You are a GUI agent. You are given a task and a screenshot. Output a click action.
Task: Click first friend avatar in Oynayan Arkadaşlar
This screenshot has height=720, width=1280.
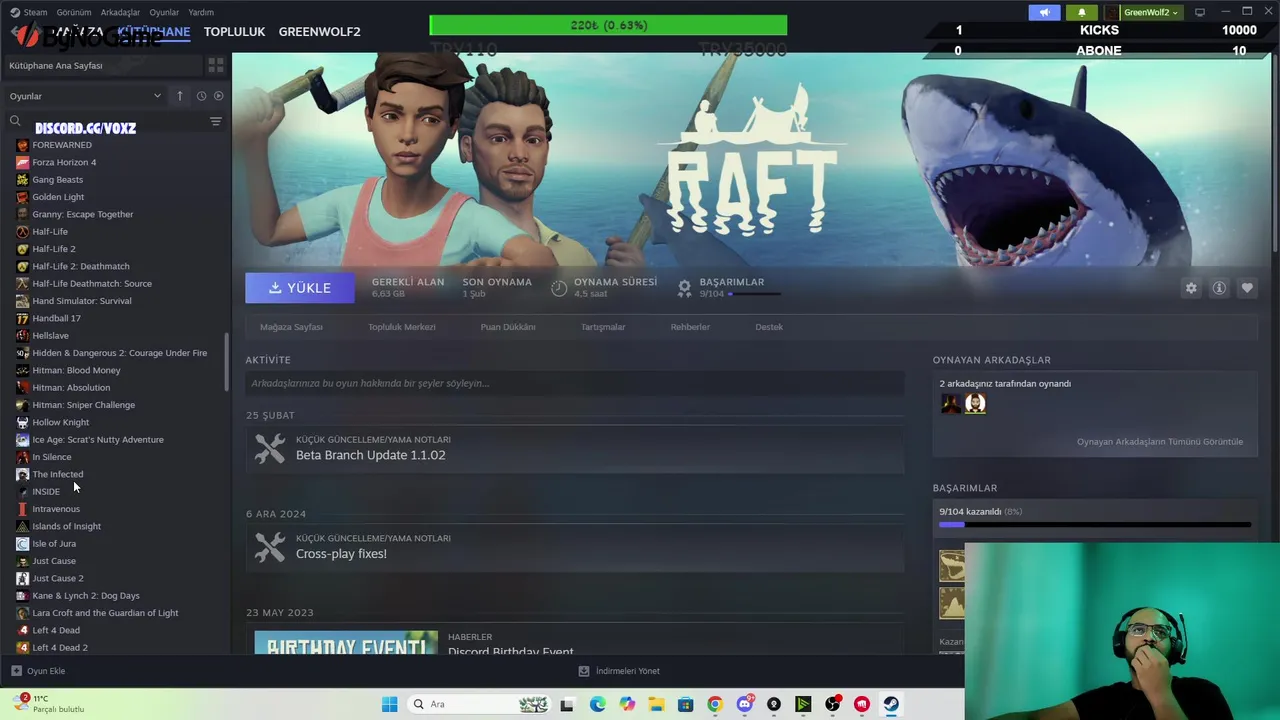click(x=951, y=403)
